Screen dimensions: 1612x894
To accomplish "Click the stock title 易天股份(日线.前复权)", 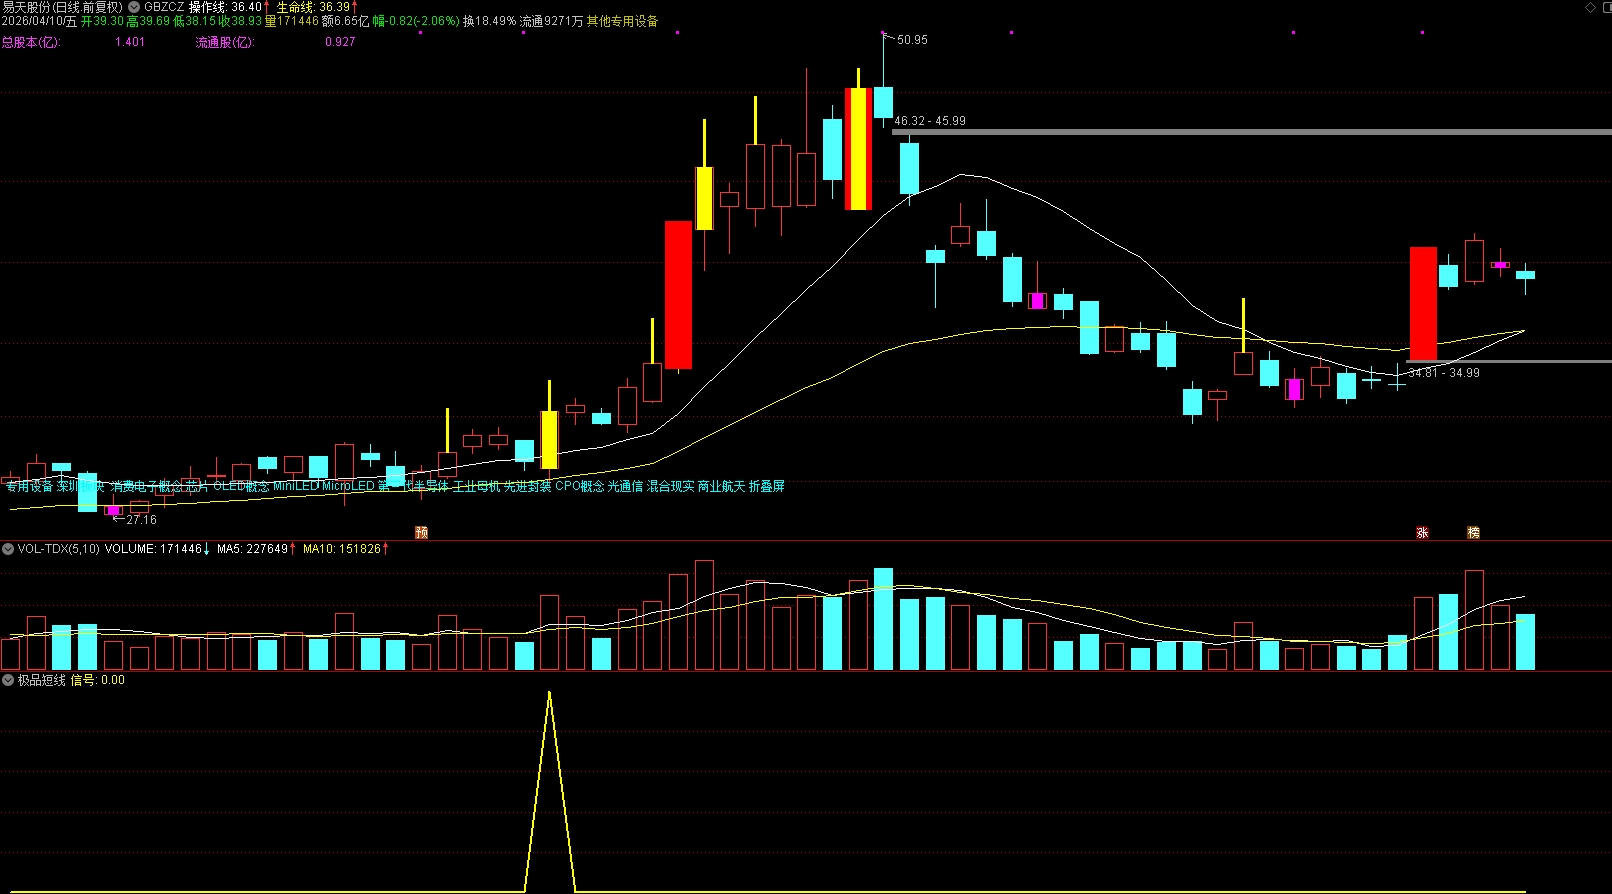I will tap(62, 7).
